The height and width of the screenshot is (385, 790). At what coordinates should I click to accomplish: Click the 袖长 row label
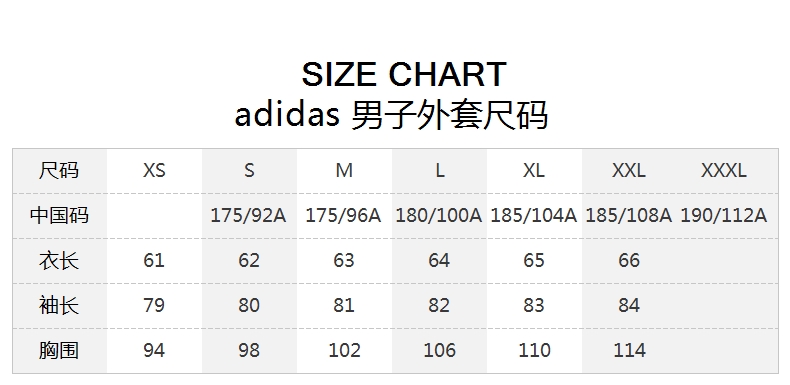(x=59, y=305)
